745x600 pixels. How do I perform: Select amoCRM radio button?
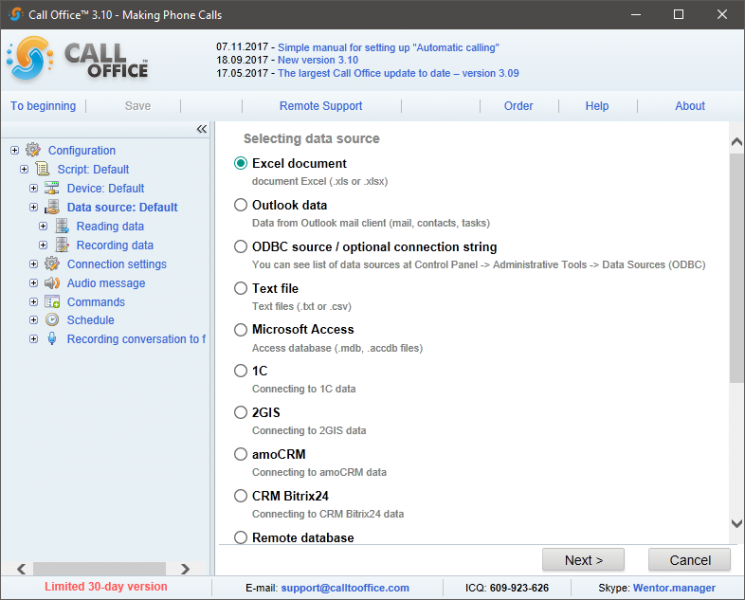(240, 454)
